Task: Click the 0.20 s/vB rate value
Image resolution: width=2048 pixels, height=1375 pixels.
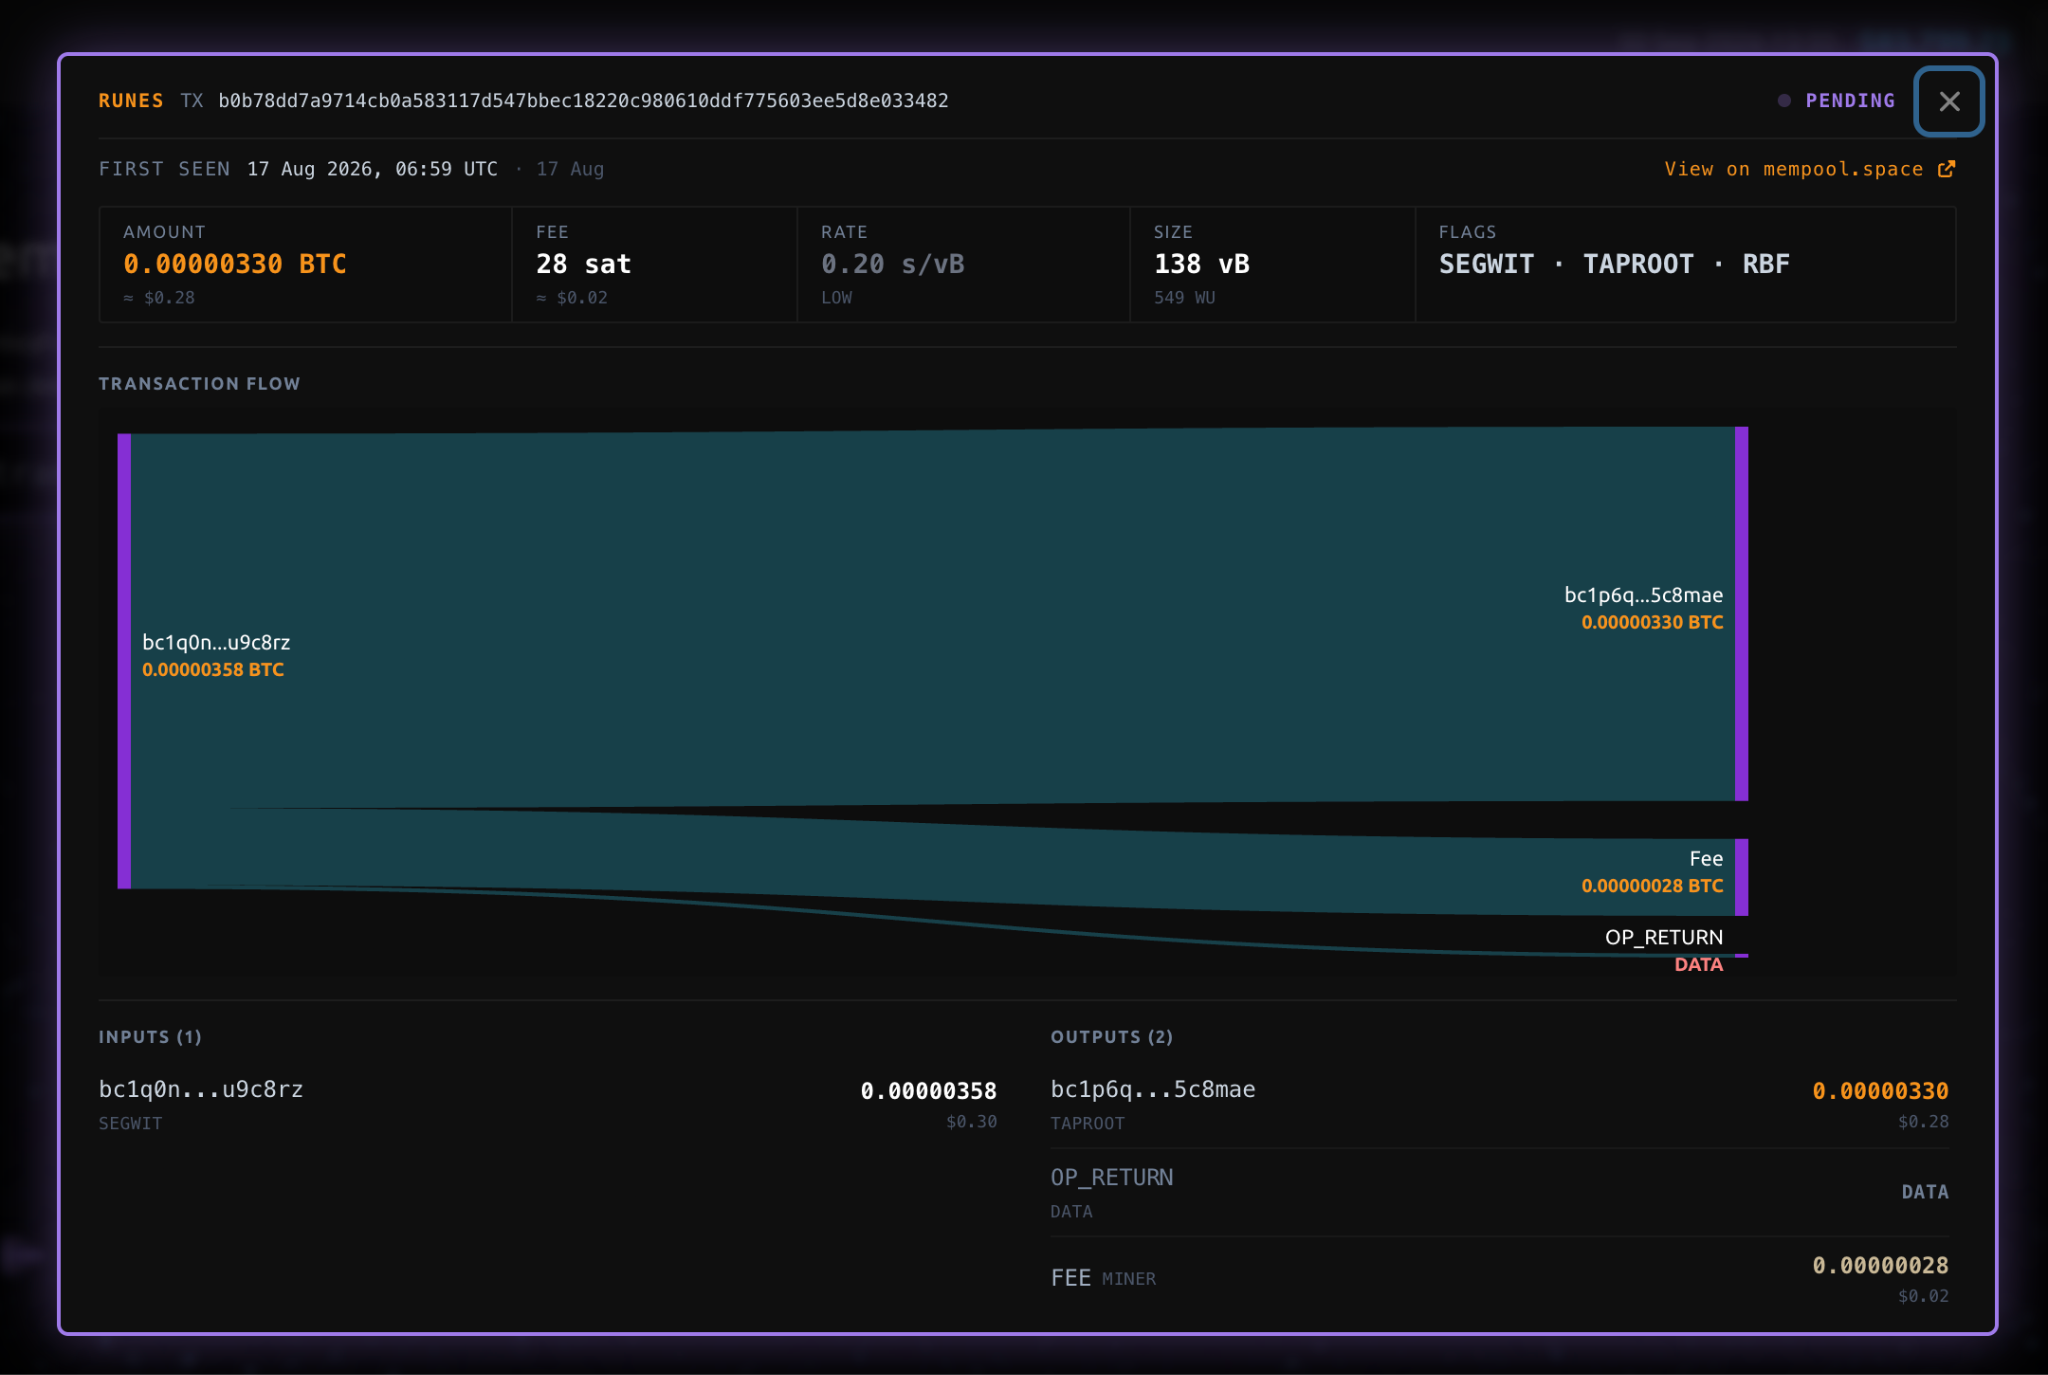Action: click(x=893, y=264)
